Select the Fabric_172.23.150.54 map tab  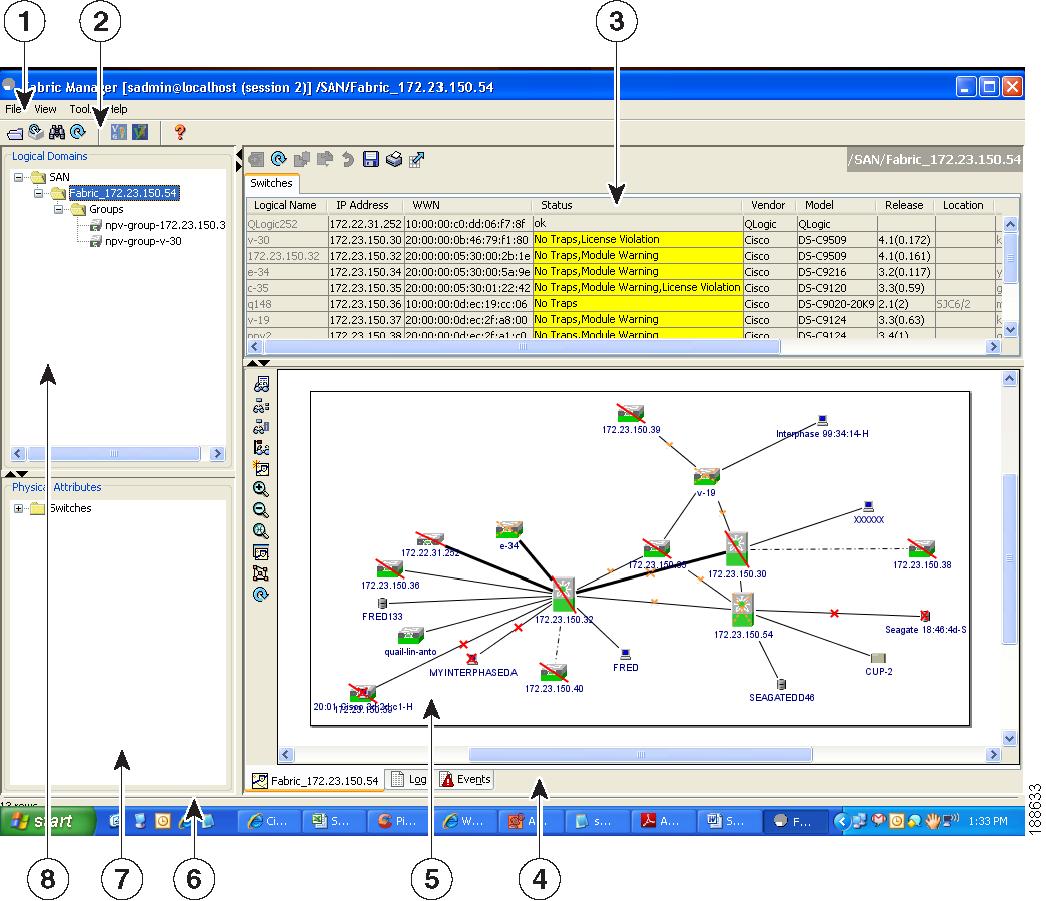point(316,780)
